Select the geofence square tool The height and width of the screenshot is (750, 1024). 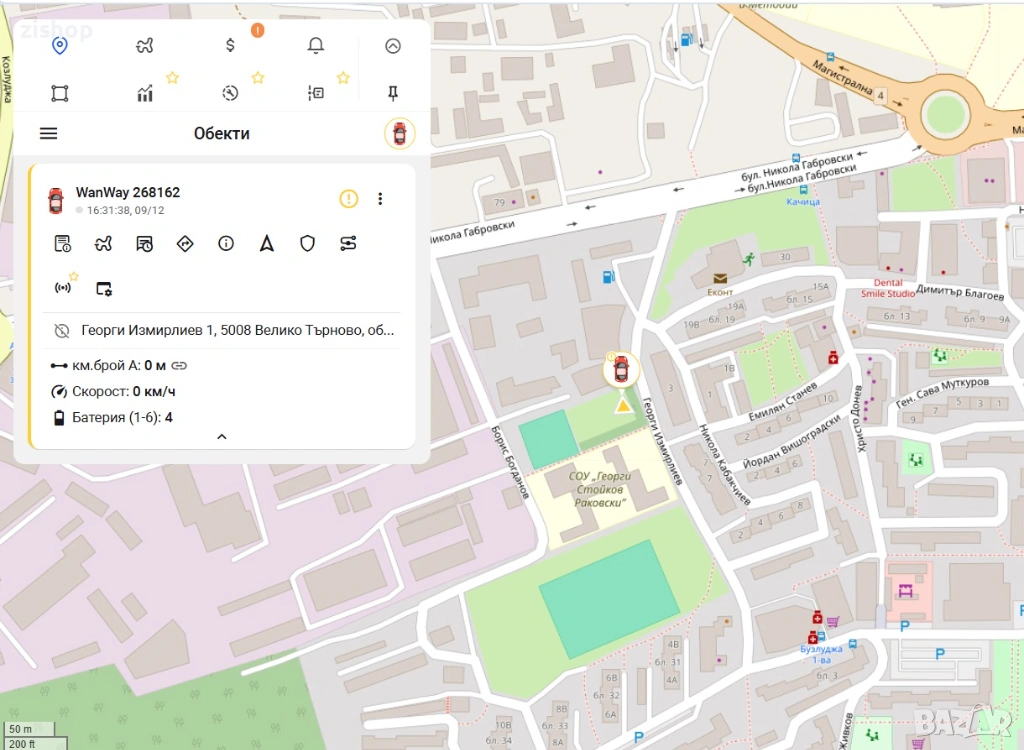coord(59,93)
